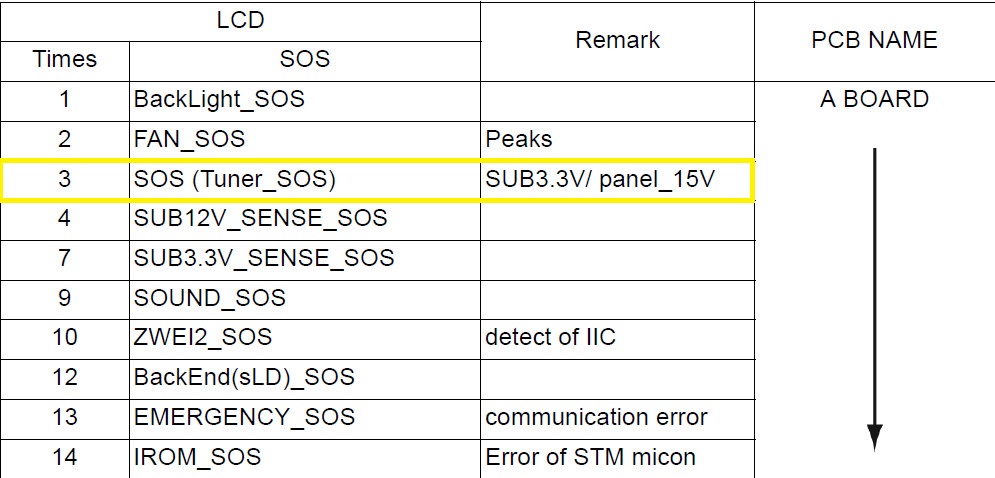The width and height of the screenshot is (995, 478).
Task: Select the SUB3.3V/ panel_15V remark
Action: pos(602,179)
